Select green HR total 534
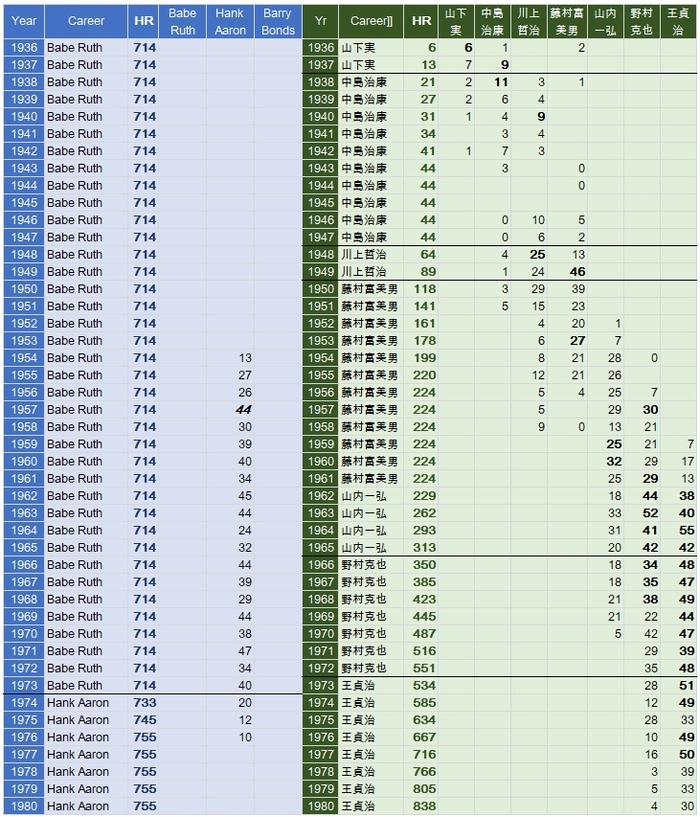 [424, 686]
